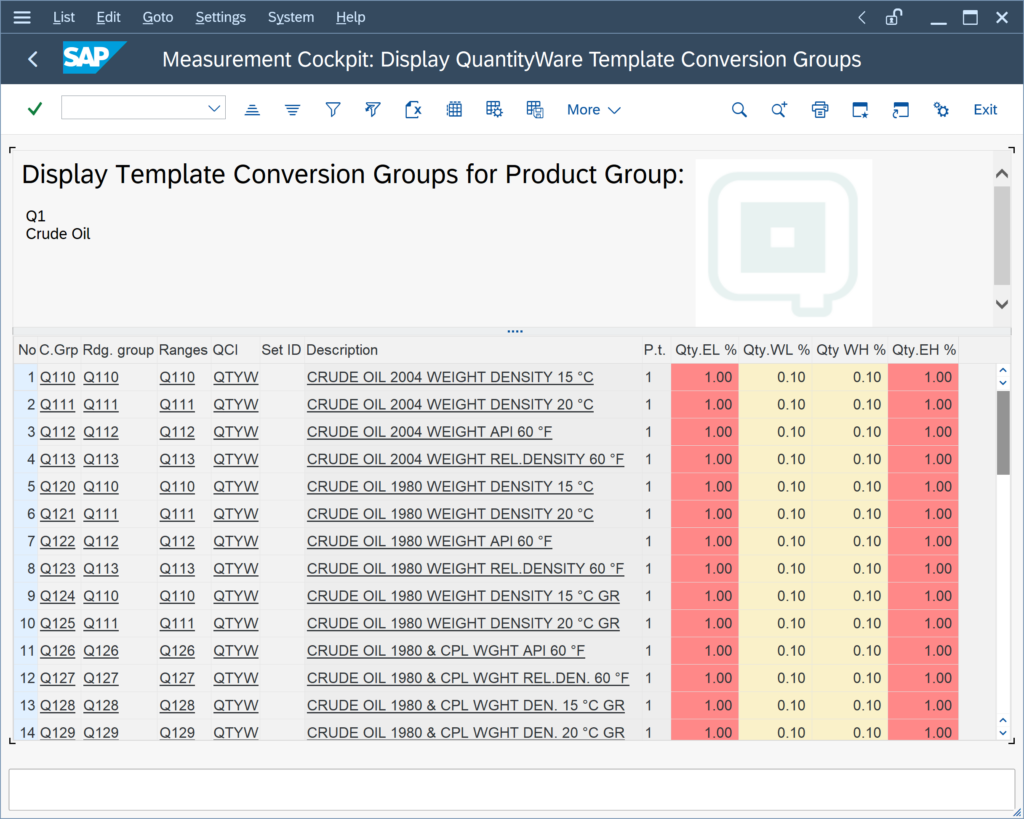Sort the list in descending order
The height and width of the screenshot is (819, 1024).
293,110
